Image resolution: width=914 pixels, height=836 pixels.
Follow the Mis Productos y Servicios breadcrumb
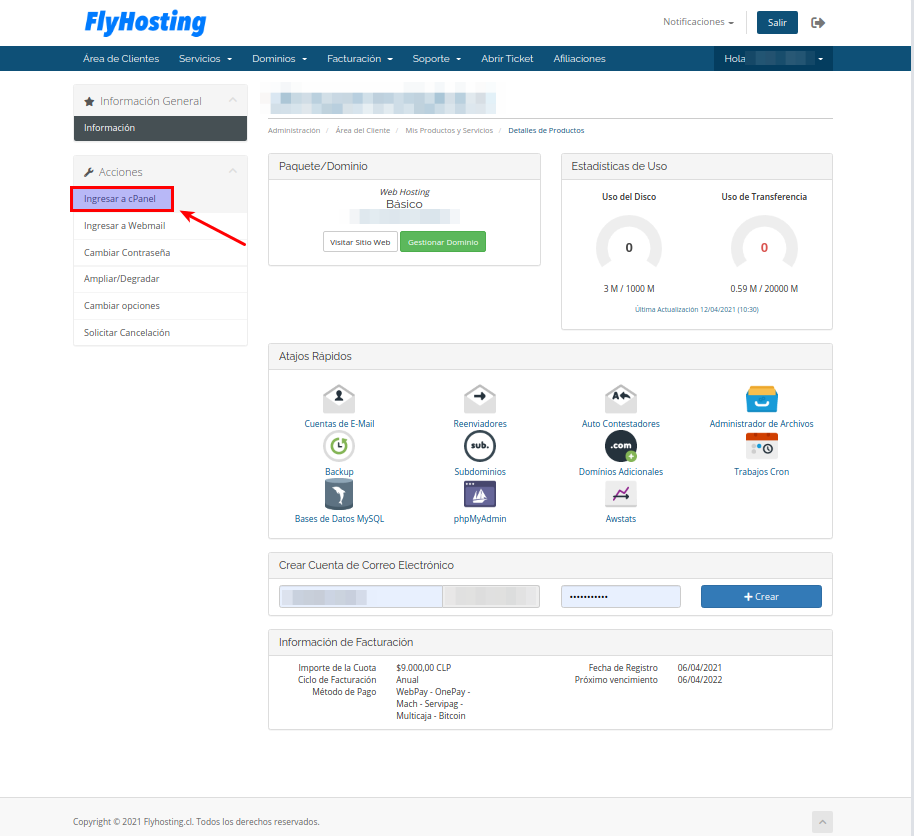pyautogui.click(x=449, y=131)
